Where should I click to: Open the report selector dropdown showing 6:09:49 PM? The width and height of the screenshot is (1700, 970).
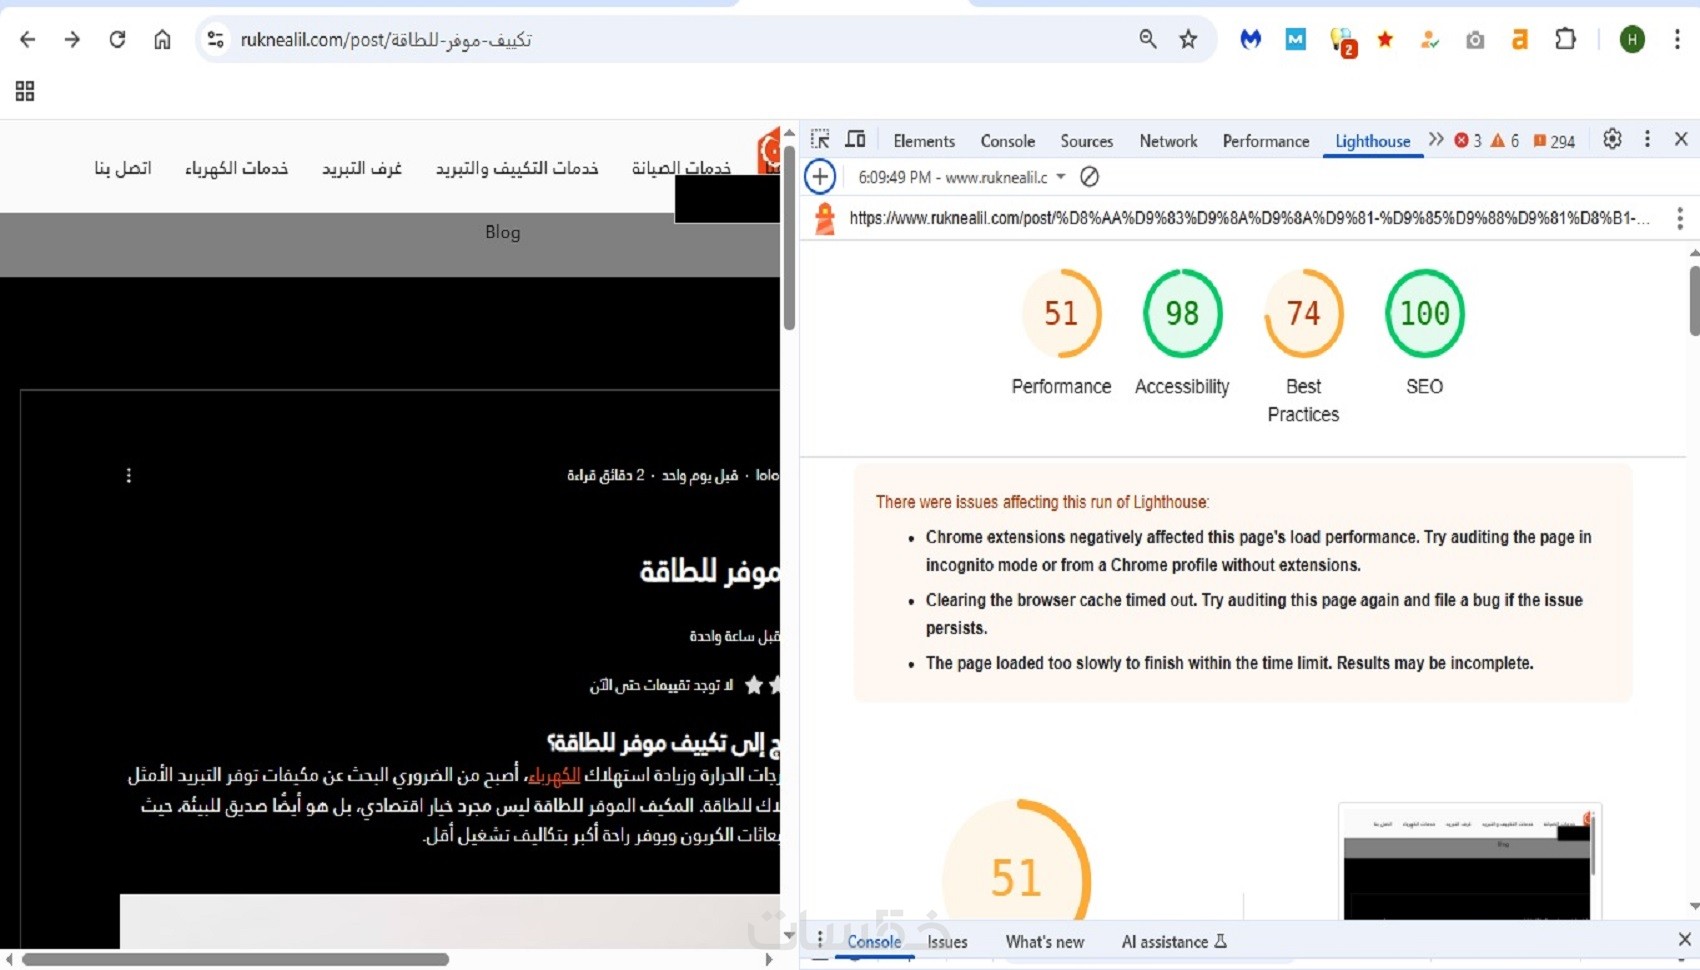coord(962,177)
